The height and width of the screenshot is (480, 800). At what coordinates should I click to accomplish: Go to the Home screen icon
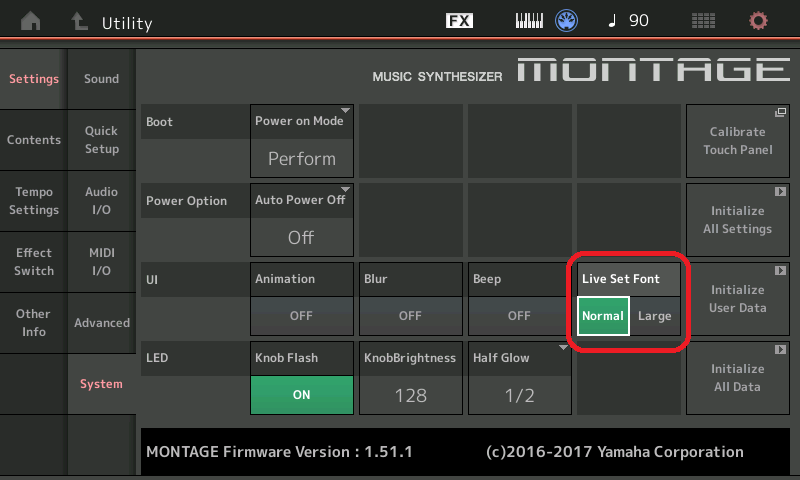tap(32, 21)
